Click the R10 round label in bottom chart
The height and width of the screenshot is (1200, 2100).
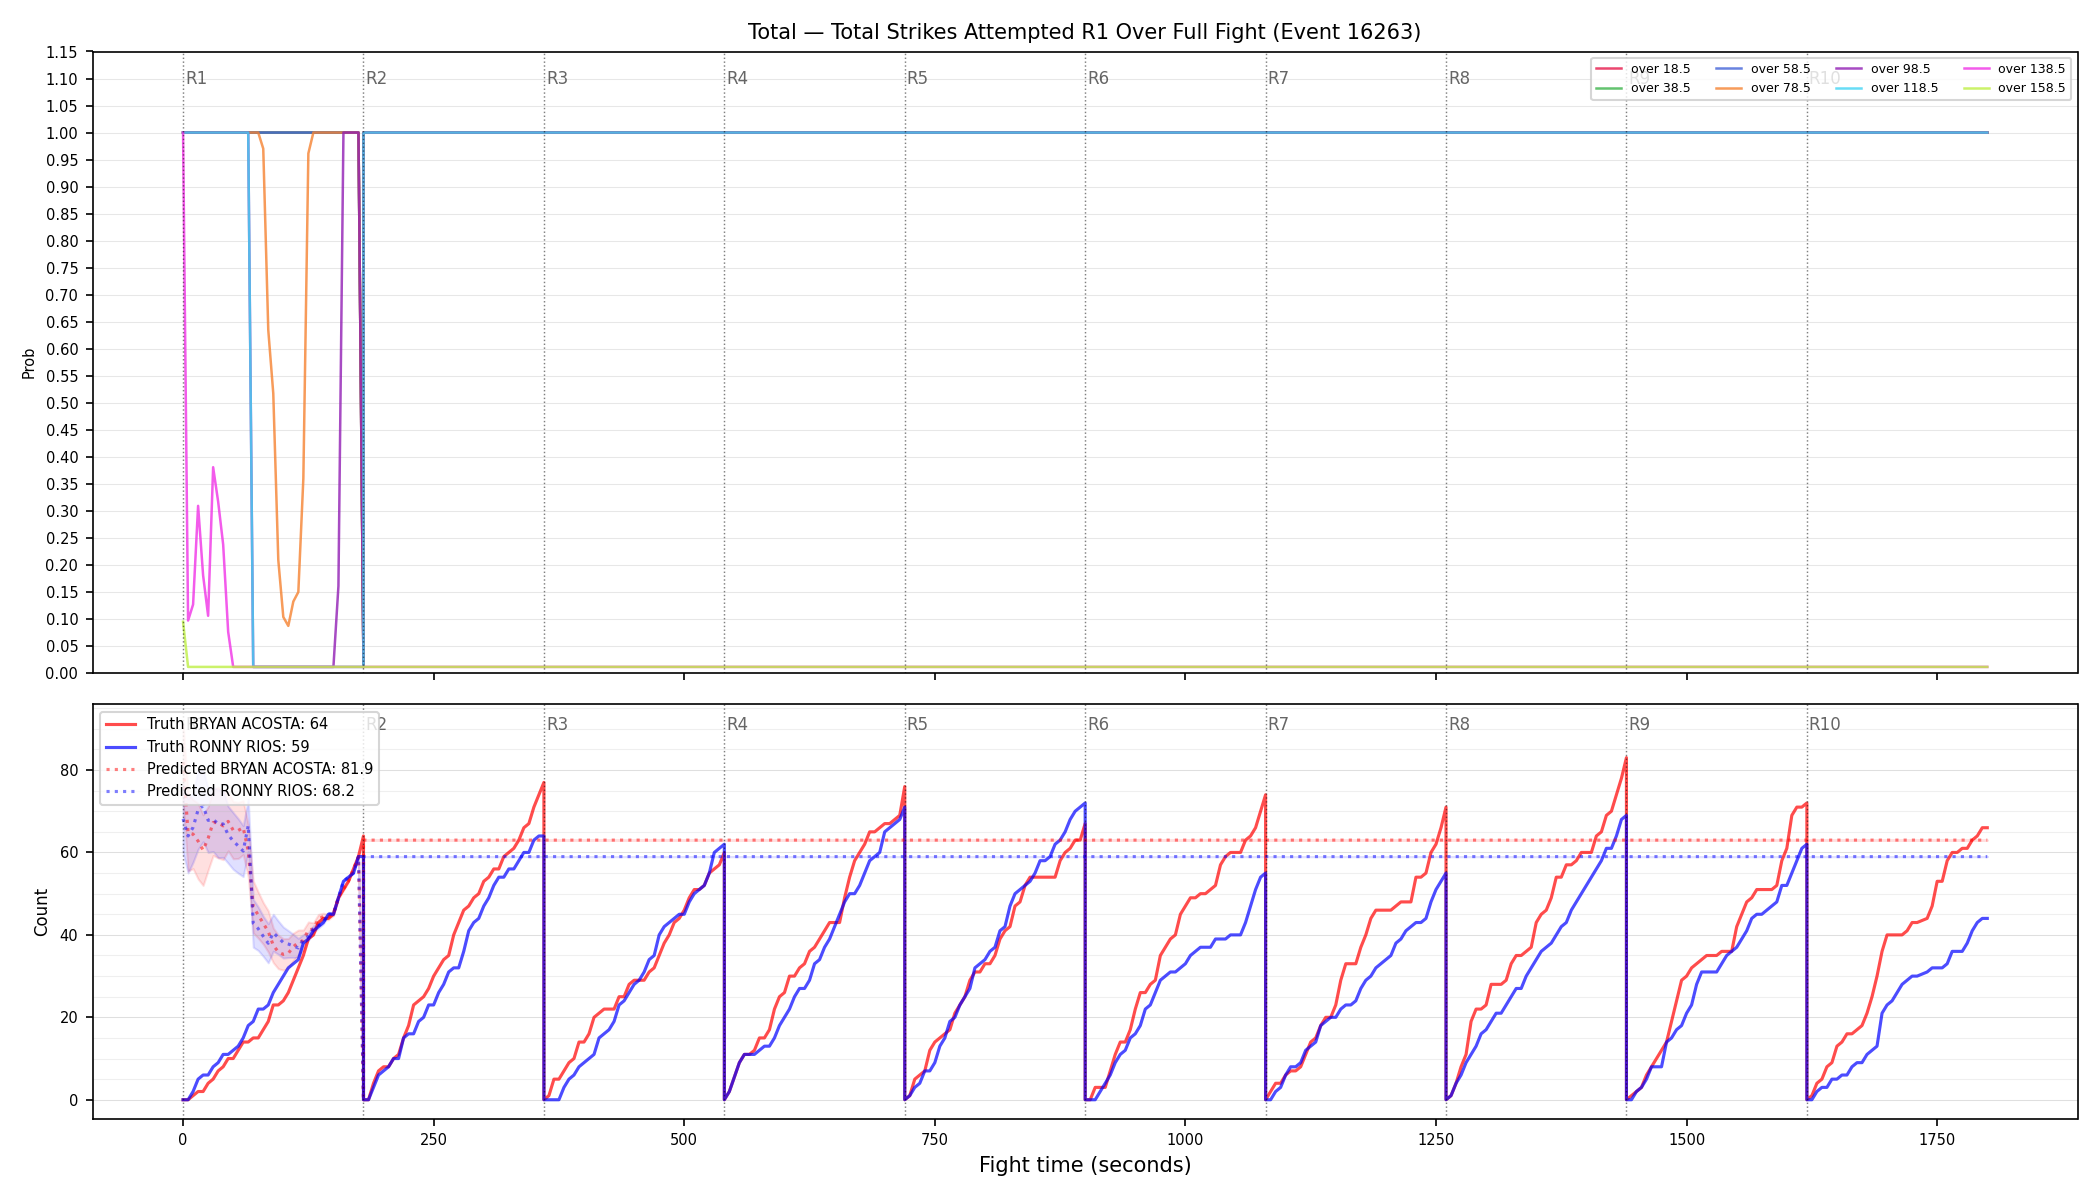pyautogui.click(x=1824, y=724)
